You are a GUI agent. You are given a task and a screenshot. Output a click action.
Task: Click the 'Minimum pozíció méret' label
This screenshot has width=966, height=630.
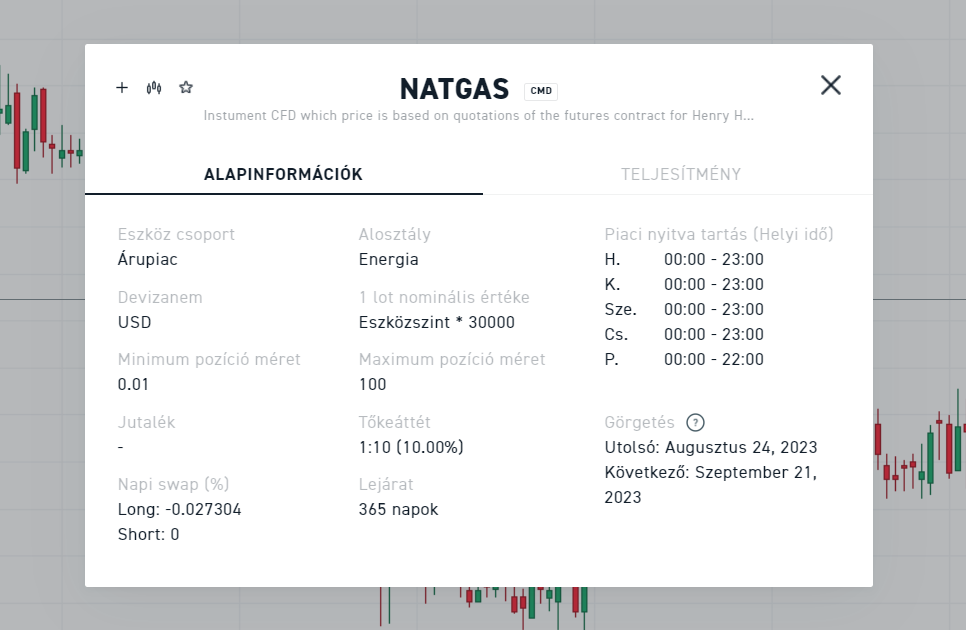coord(209,360)
